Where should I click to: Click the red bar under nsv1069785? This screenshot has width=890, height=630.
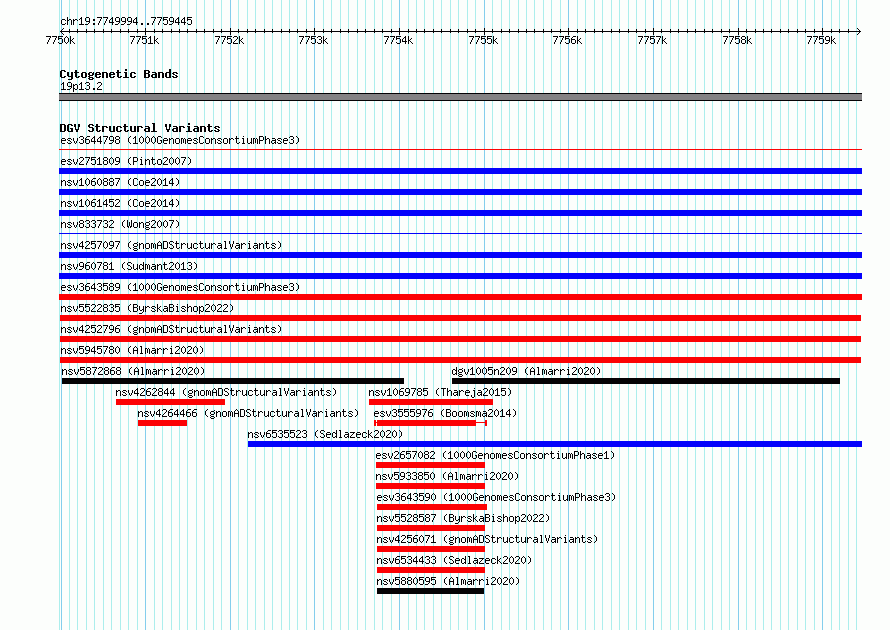[x=431, y=402]
